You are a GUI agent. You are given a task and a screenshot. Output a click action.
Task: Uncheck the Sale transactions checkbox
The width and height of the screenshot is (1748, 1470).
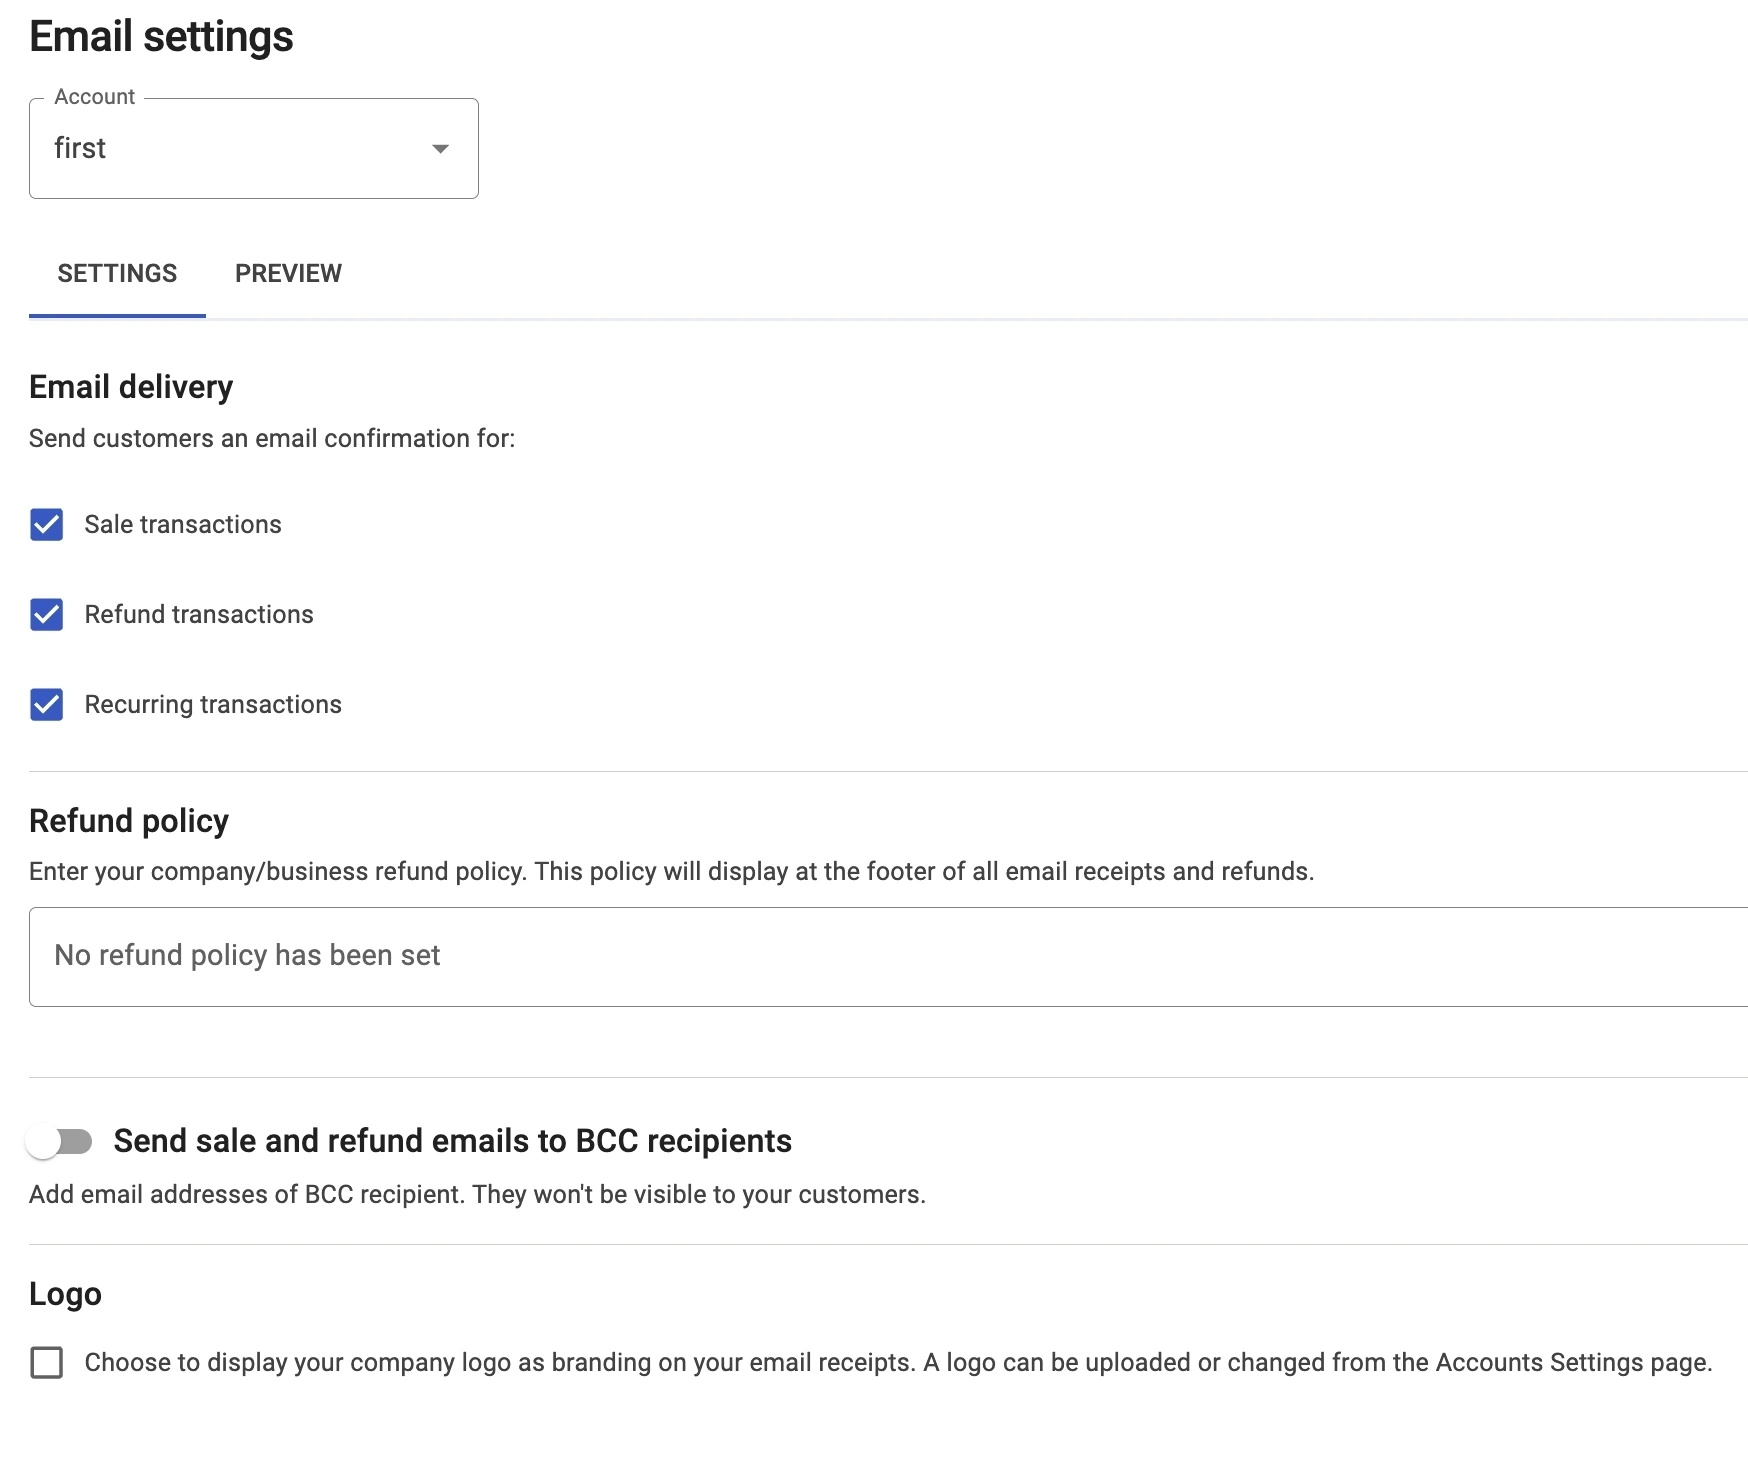pos(47,525)
